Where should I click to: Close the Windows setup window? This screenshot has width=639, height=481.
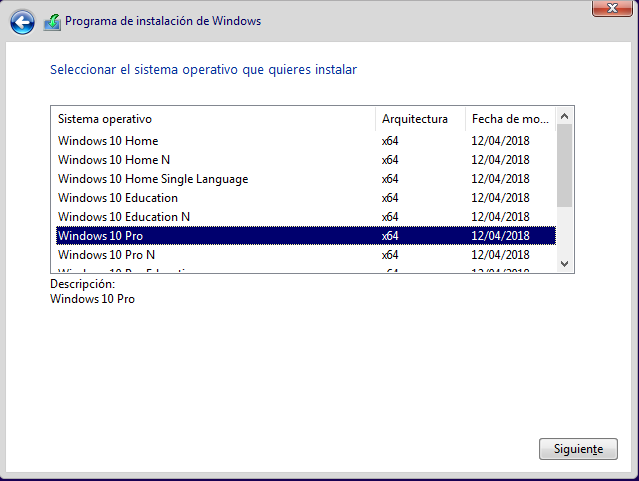tap(612, 8)
